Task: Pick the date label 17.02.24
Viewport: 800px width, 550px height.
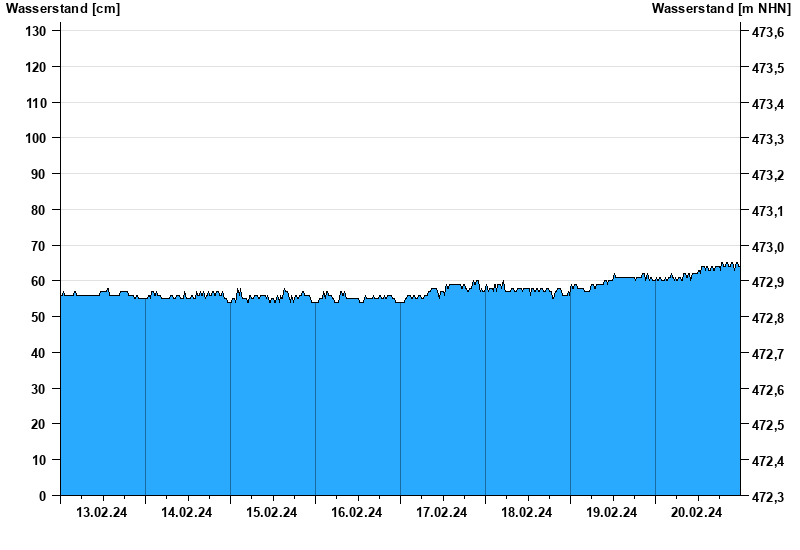Action: pyautogui.click(x=441, y=512)
